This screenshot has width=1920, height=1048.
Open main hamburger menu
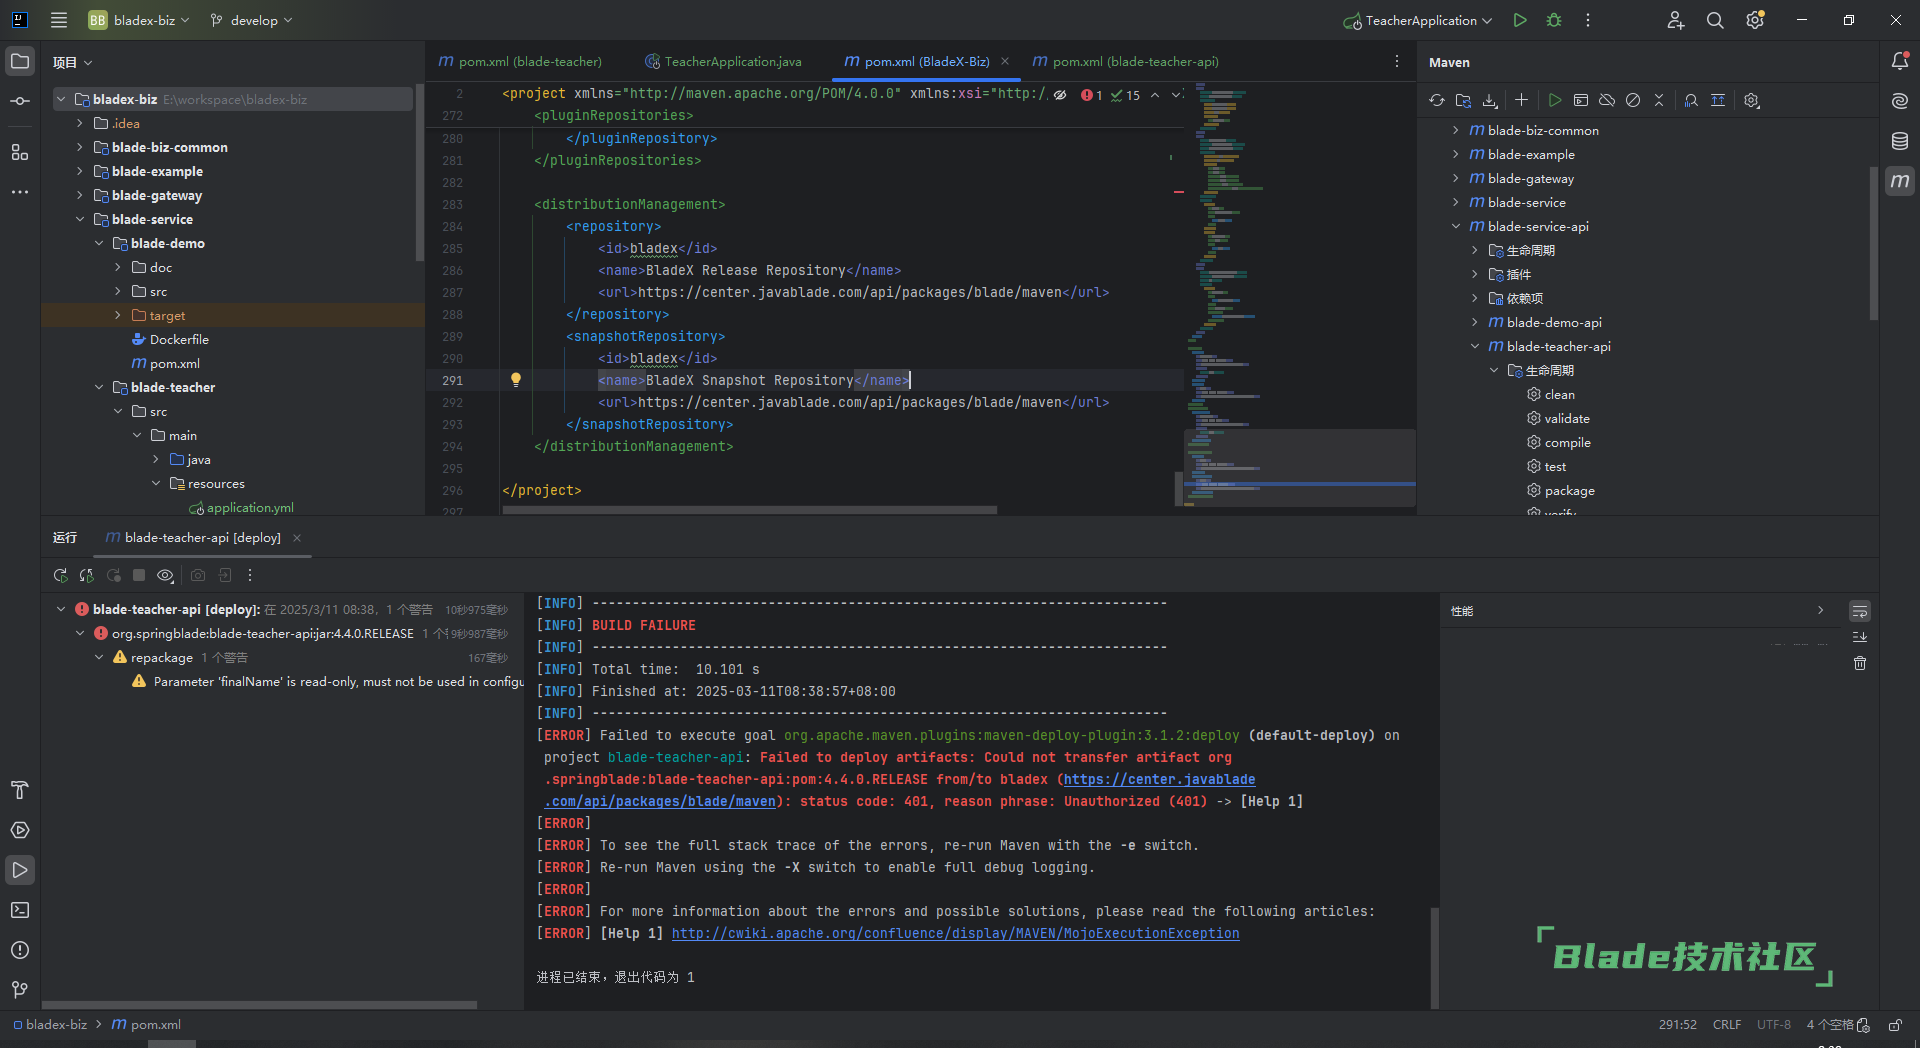click(x=59, y=20)
